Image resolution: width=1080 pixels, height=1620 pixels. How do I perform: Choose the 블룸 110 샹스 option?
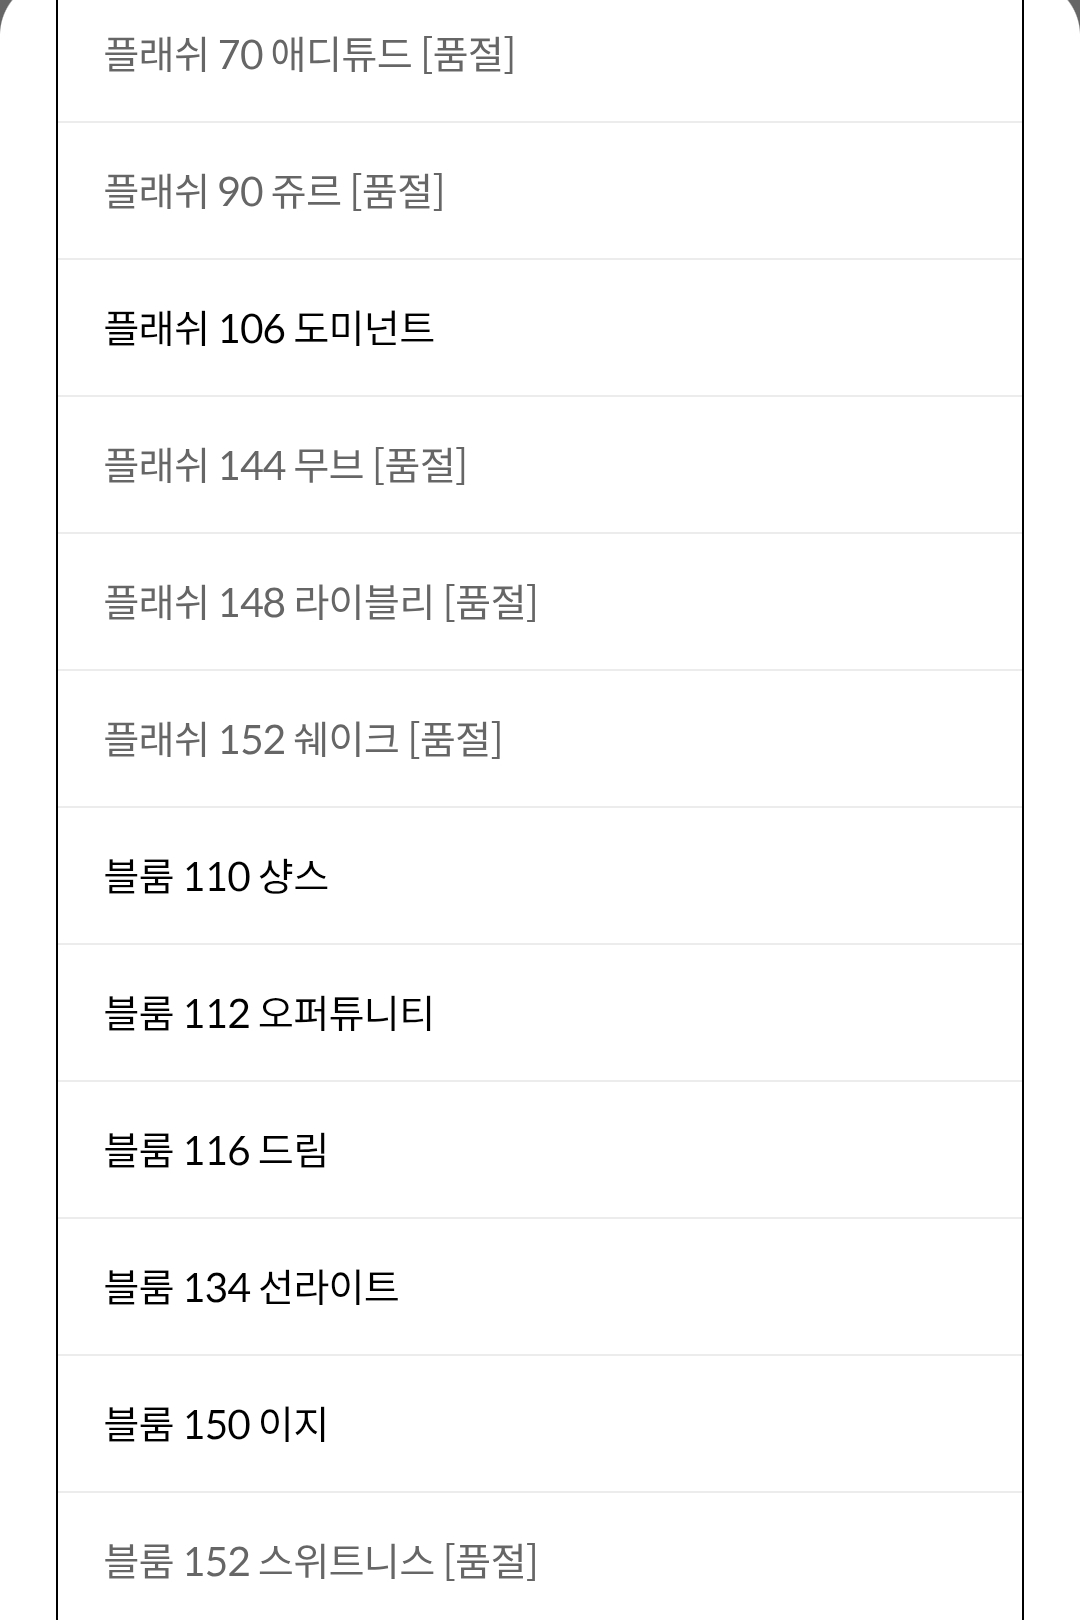tap(216, 876)
